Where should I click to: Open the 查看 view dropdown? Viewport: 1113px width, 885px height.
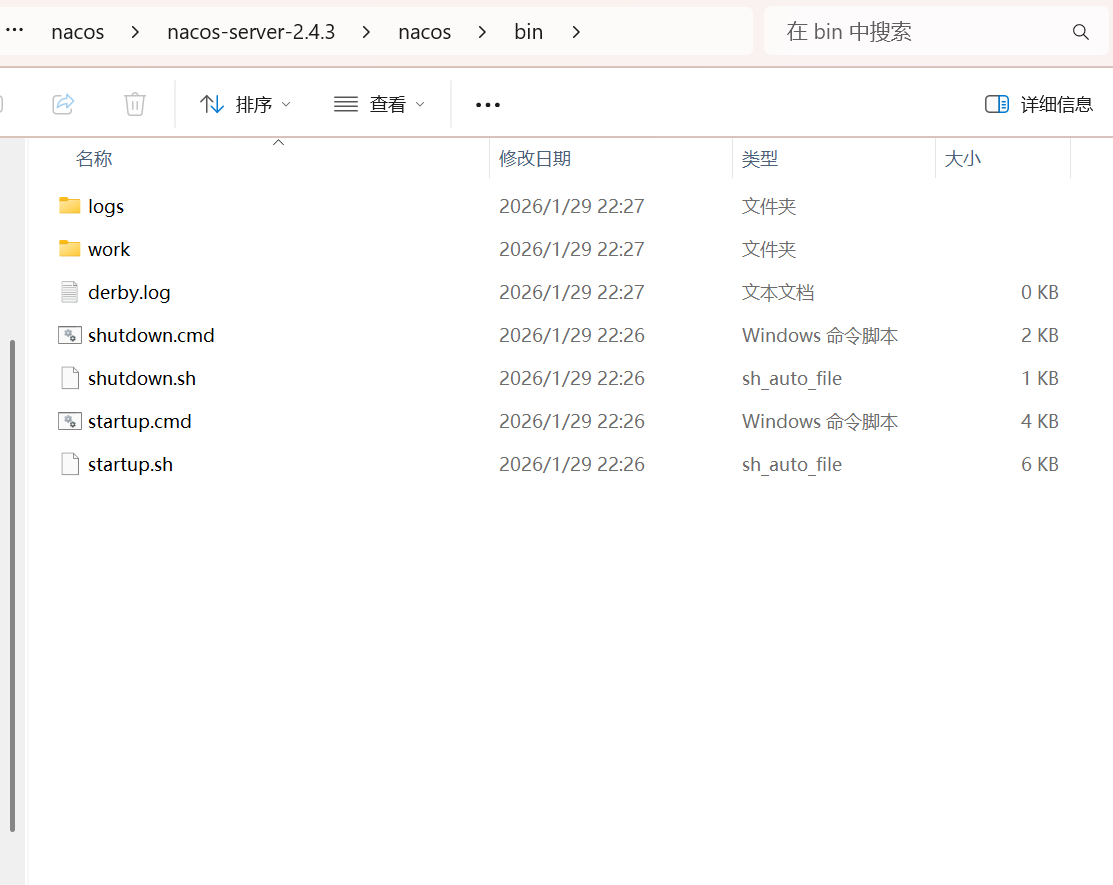pyautogui.click(x=379, y=104)
